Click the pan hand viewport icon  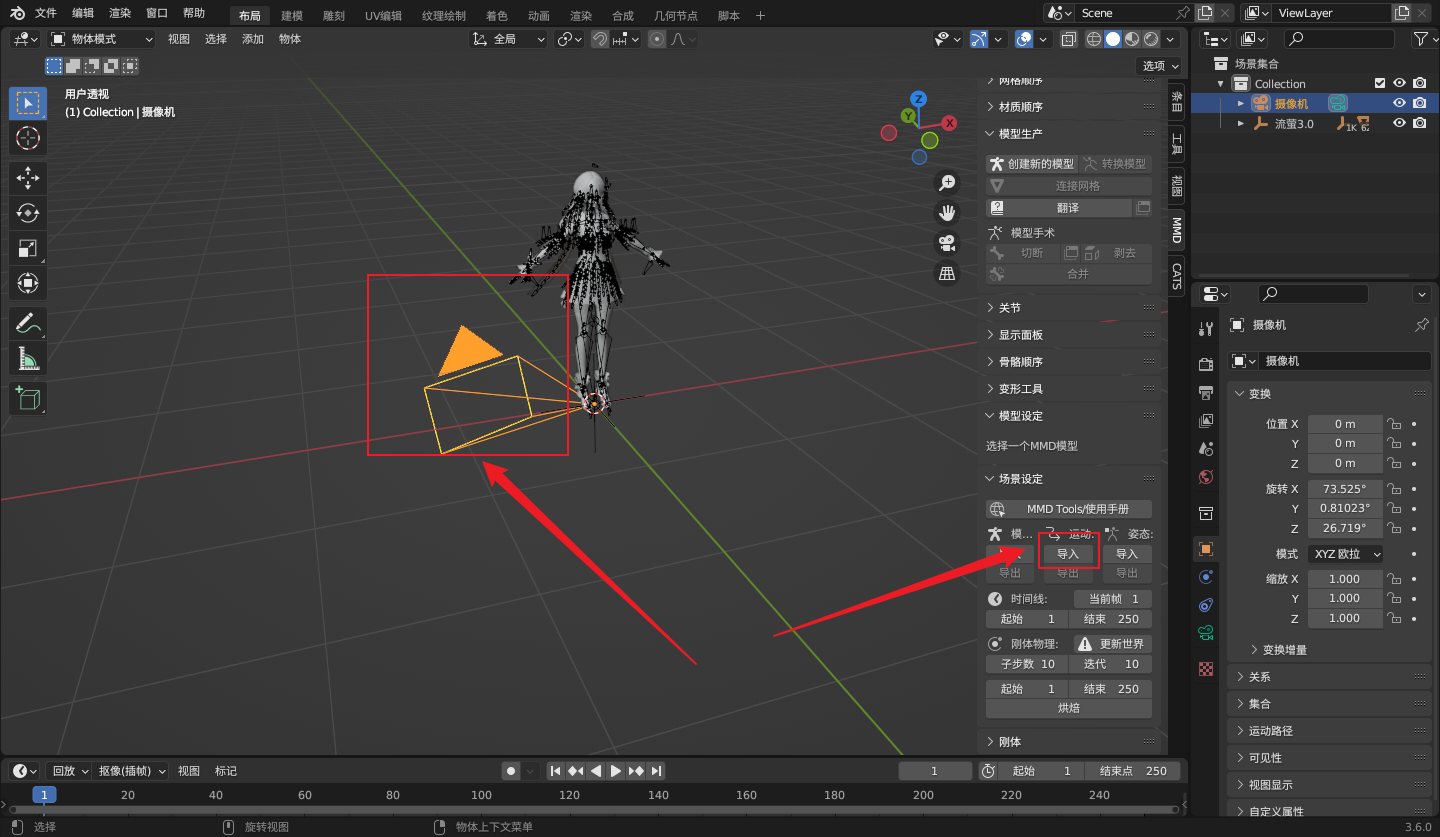tap(946, 213)
